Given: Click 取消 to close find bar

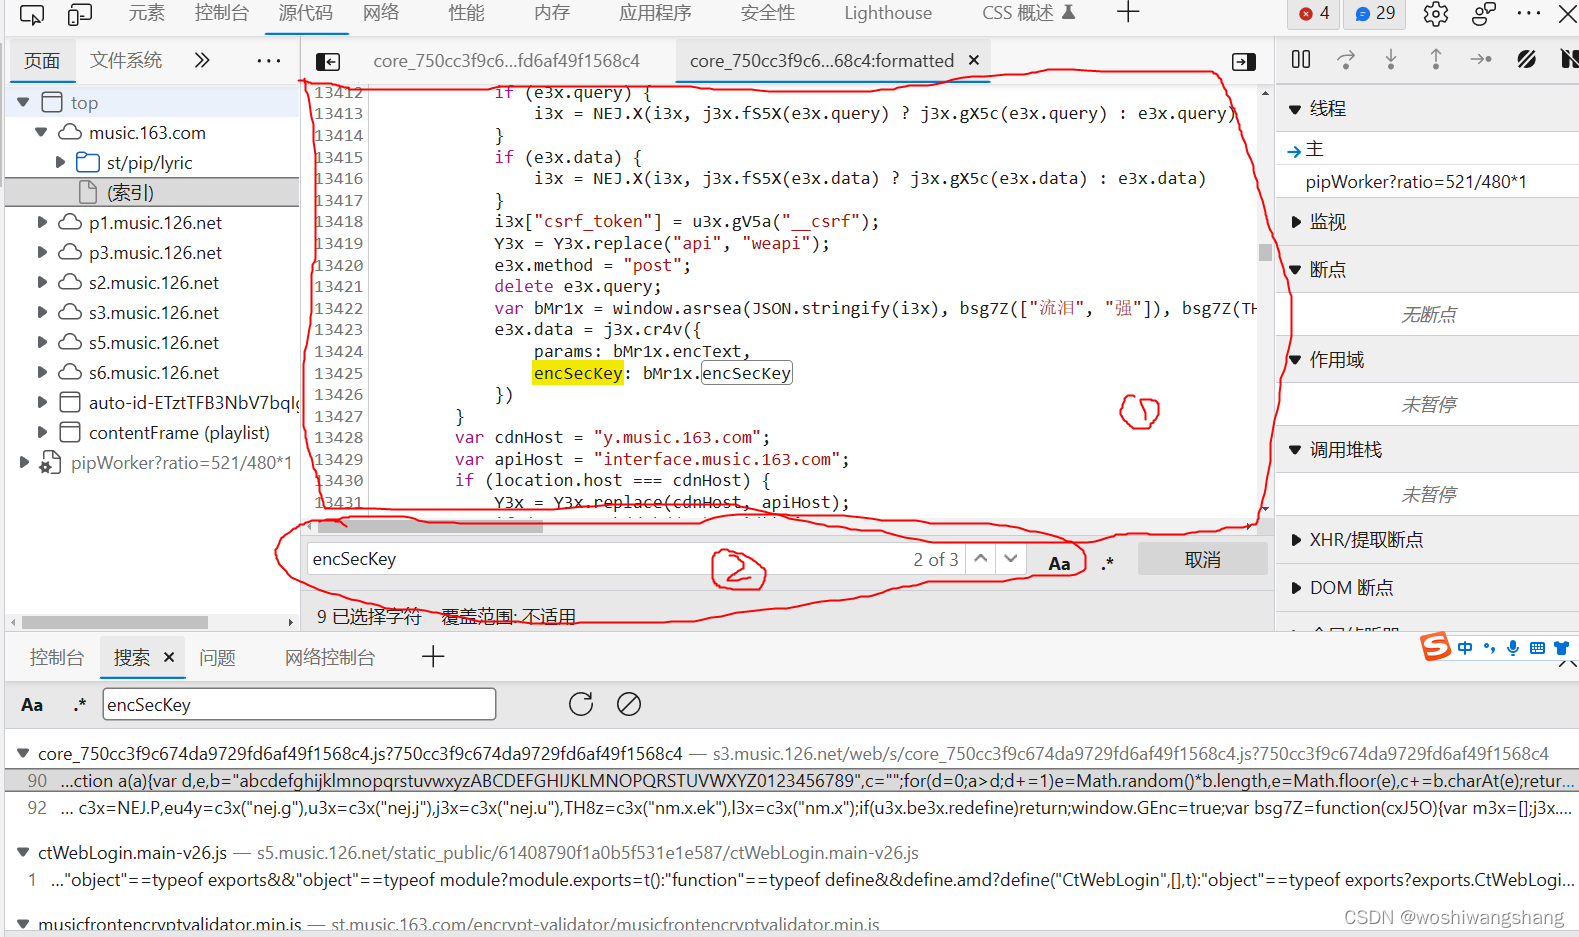Looking at the screenshot, I should 1203,560.
